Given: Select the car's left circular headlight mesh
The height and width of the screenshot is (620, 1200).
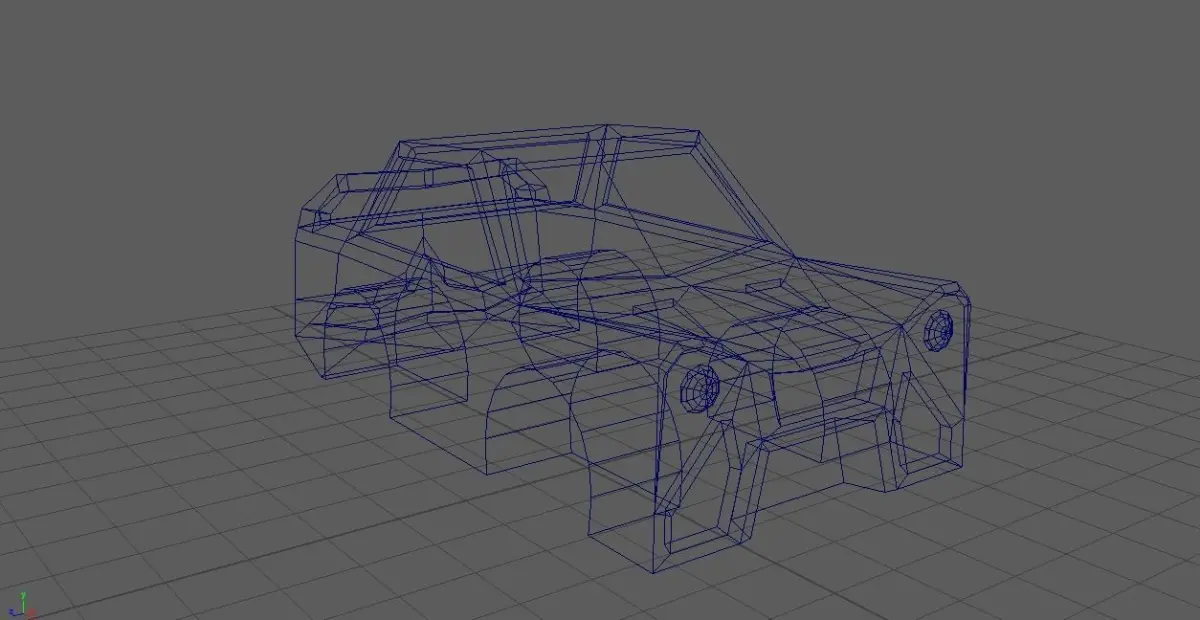Looking at the screenshot, I should (699, 387).
